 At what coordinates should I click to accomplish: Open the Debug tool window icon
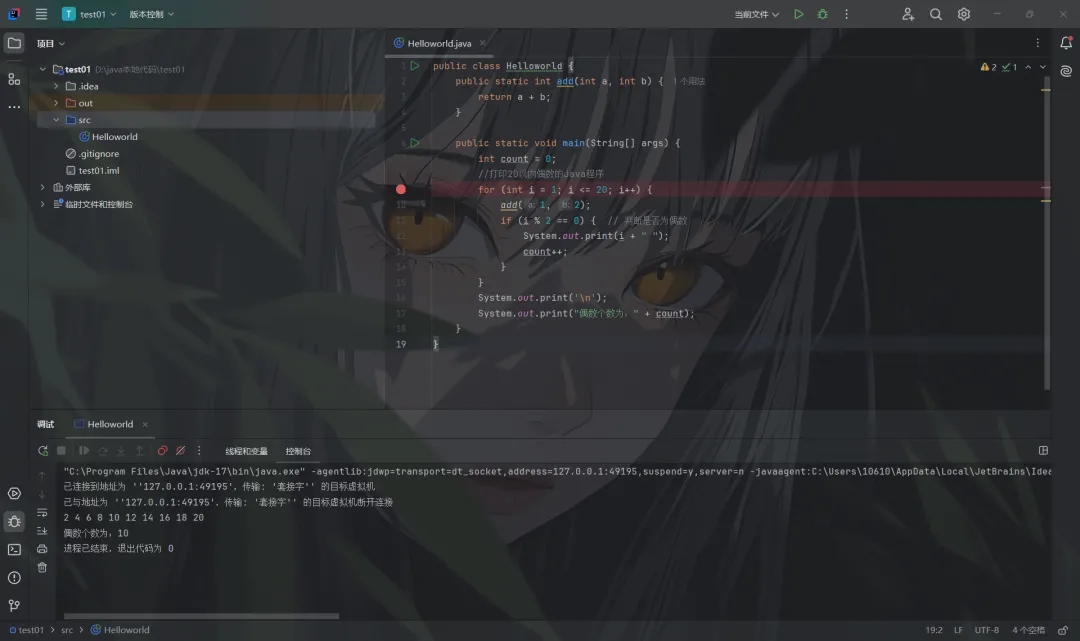pos(14,521)
